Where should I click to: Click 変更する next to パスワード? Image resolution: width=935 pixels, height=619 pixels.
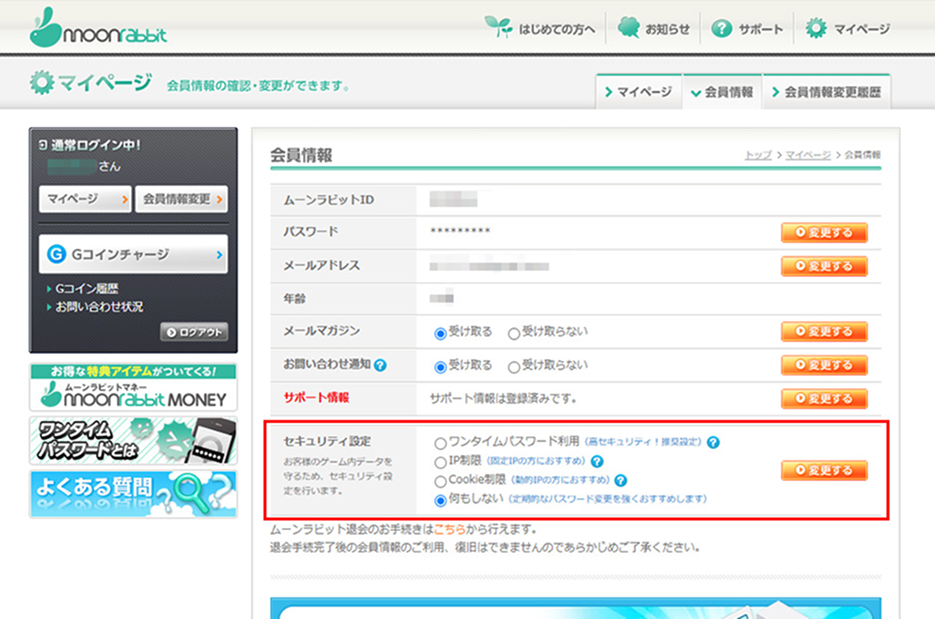[823, 232]
